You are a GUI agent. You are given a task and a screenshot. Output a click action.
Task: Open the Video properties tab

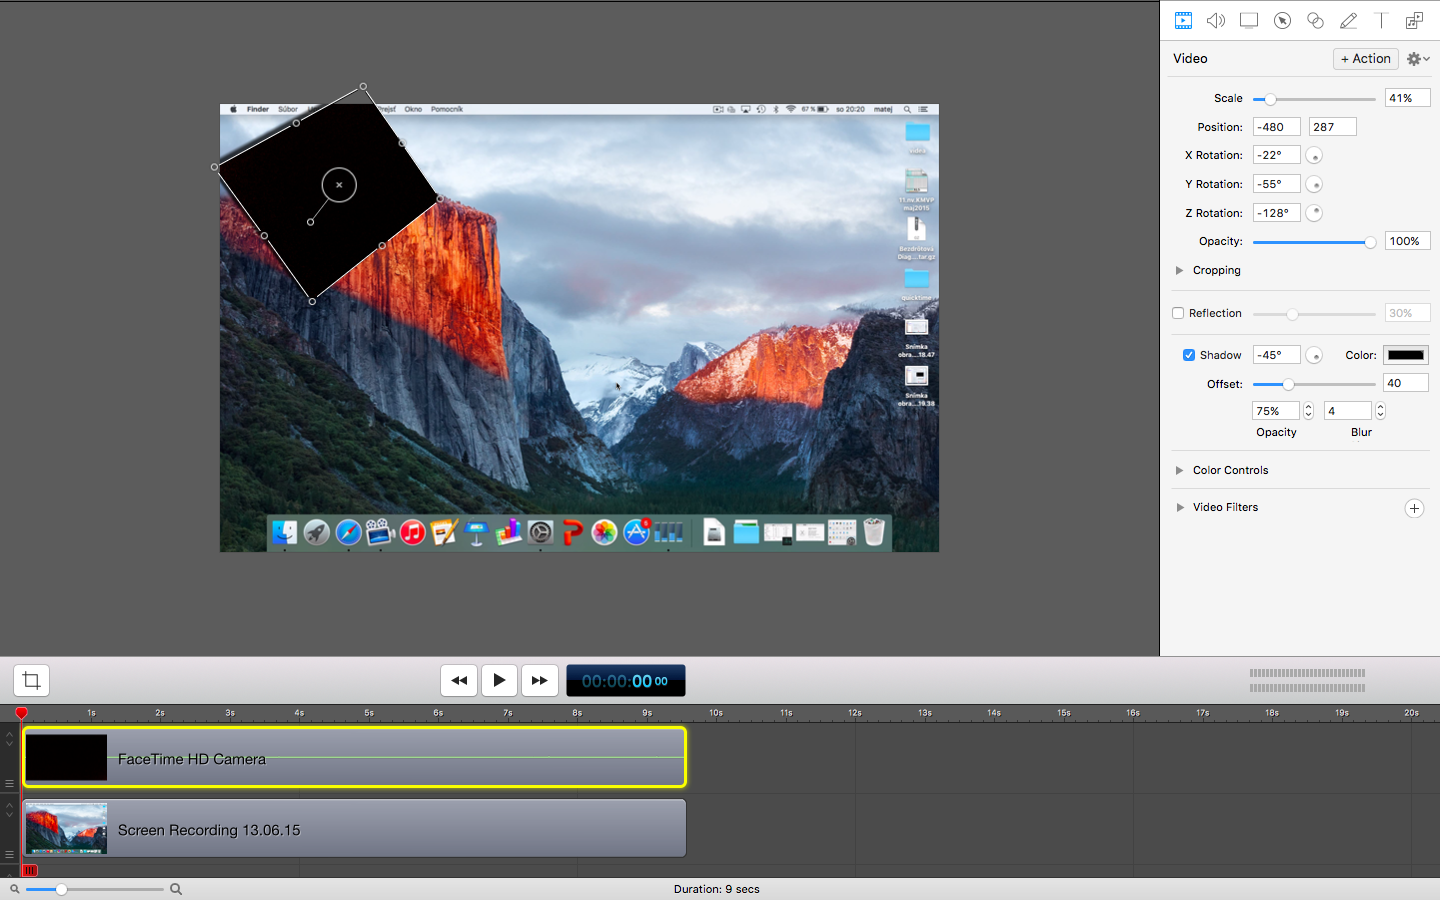tap(1183, 20)
